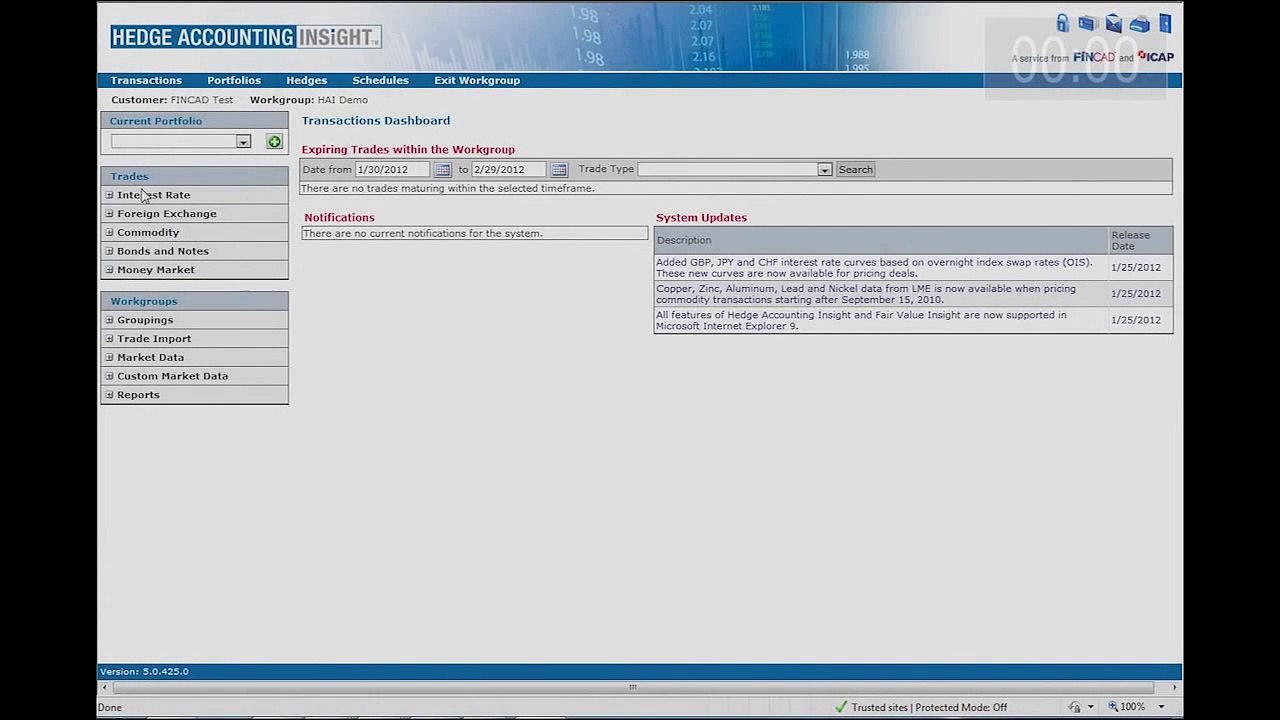Expand the Commodity trades node

click(x=110, y=232)
